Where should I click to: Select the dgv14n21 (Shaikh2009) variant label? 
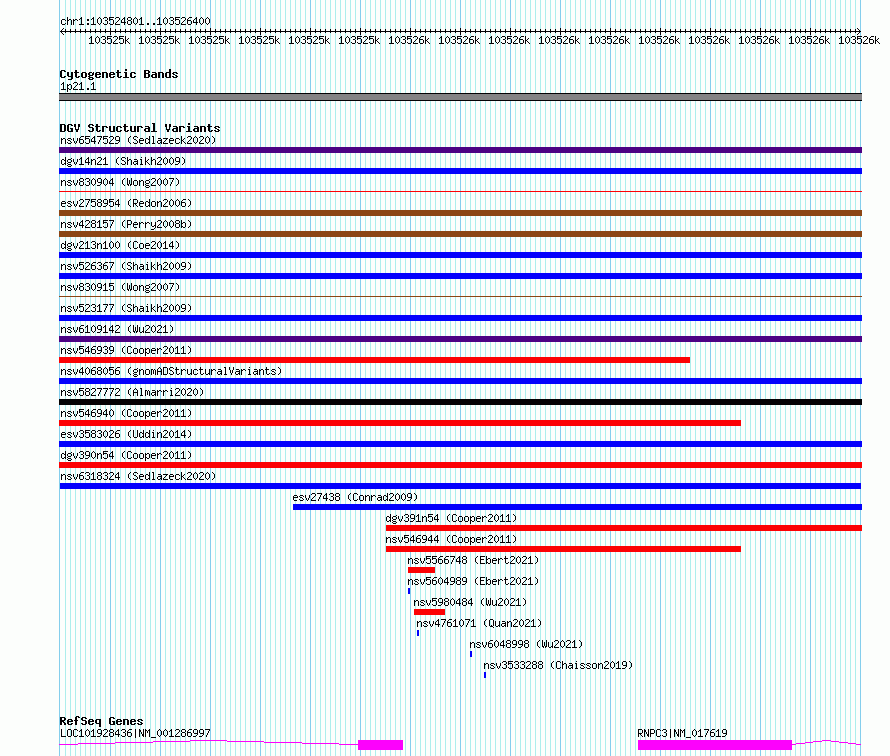click(123, 161)
